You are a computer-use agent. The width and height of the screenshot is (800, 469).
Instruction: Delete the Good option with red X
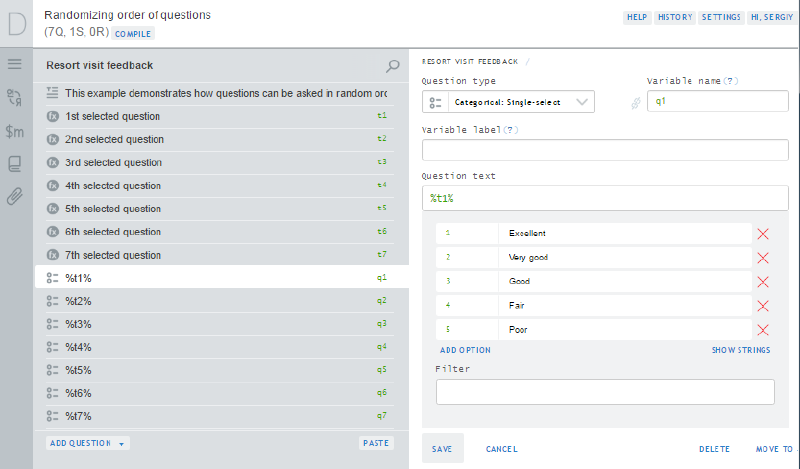click(763, 282)
